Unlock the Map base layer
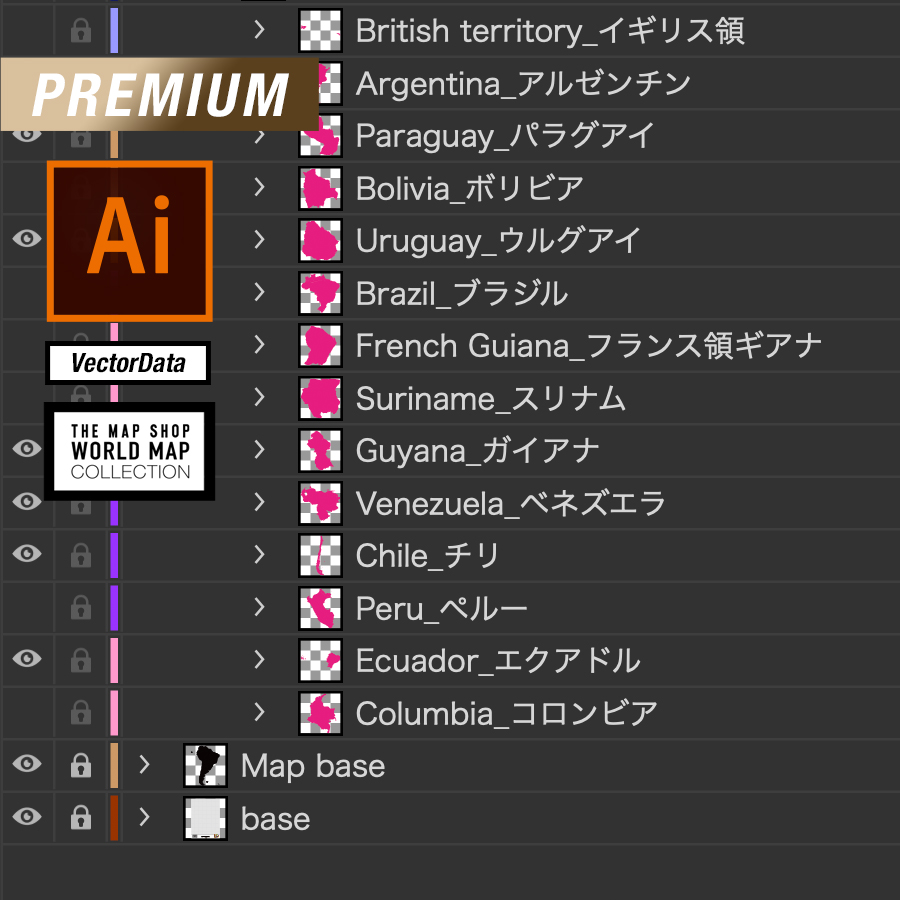 click(x=81, y=765)
